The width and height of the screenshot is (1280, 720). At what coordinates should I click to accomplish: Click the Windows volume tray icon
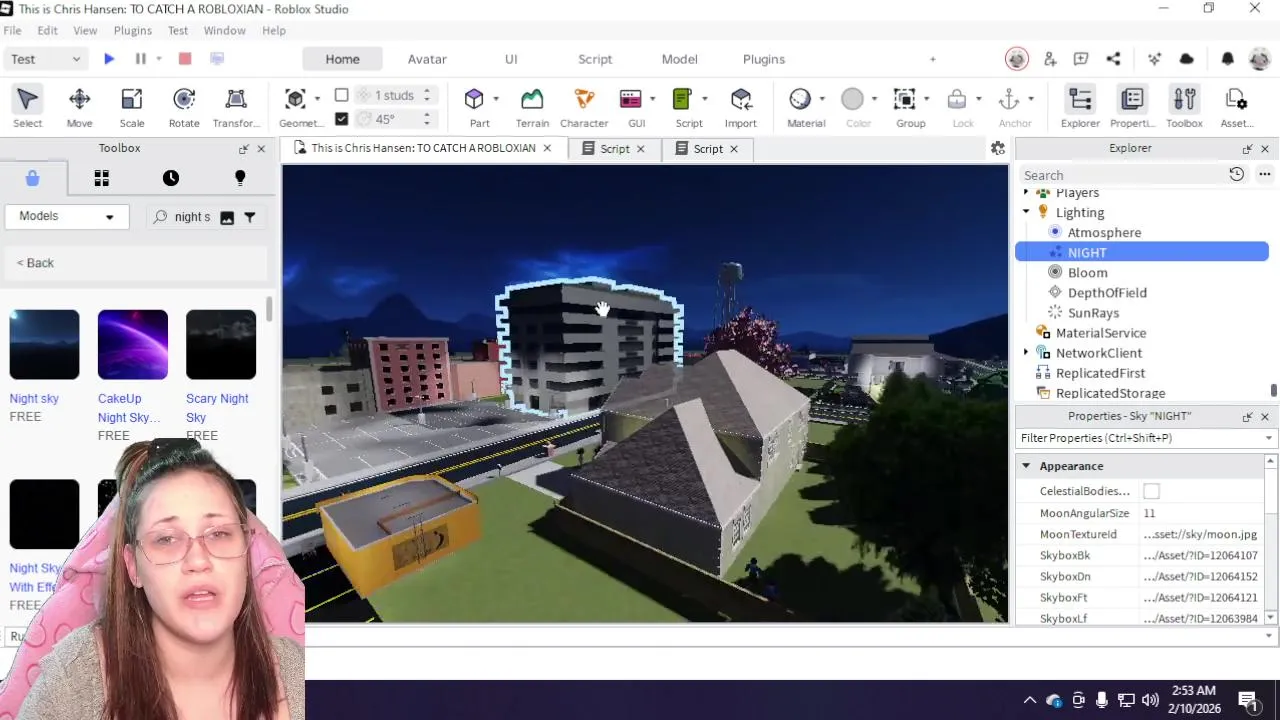click(x=1150, y=700)
